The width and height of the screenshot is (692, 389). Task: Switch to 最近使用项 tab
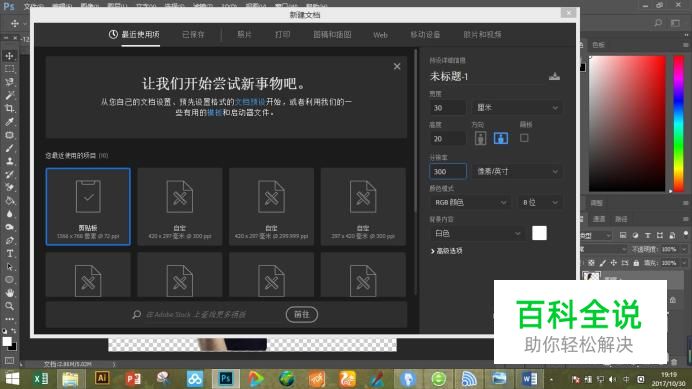tap(134, 34)
